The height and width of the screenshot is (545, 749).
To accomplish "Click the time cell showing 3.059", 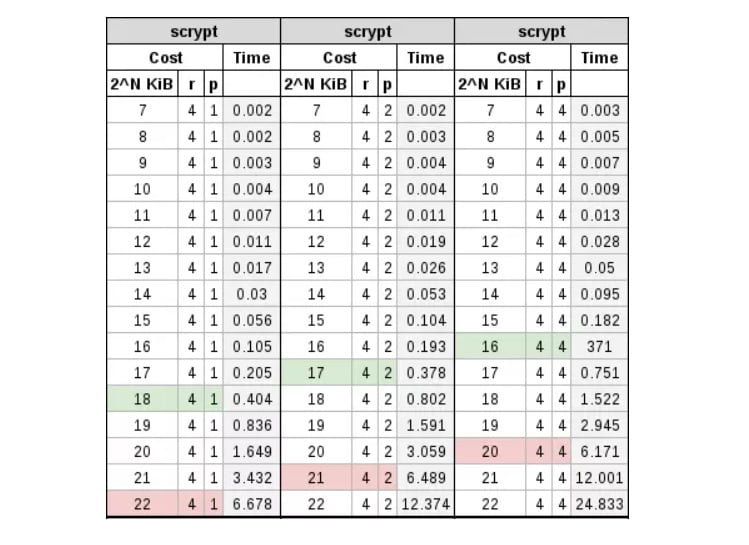I will (x=425, y=451).
